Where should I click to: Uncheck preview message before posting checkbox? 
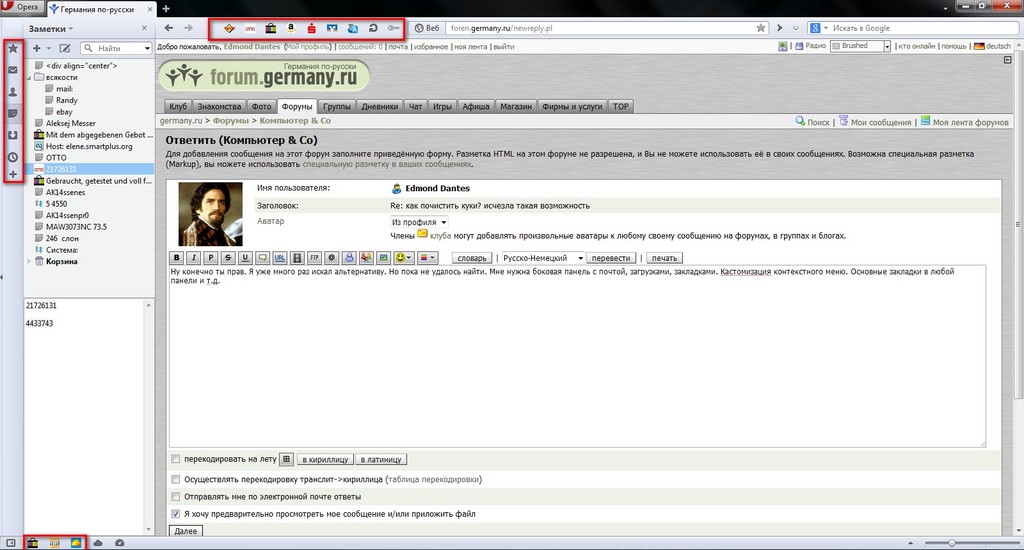[x=176, y=514]
